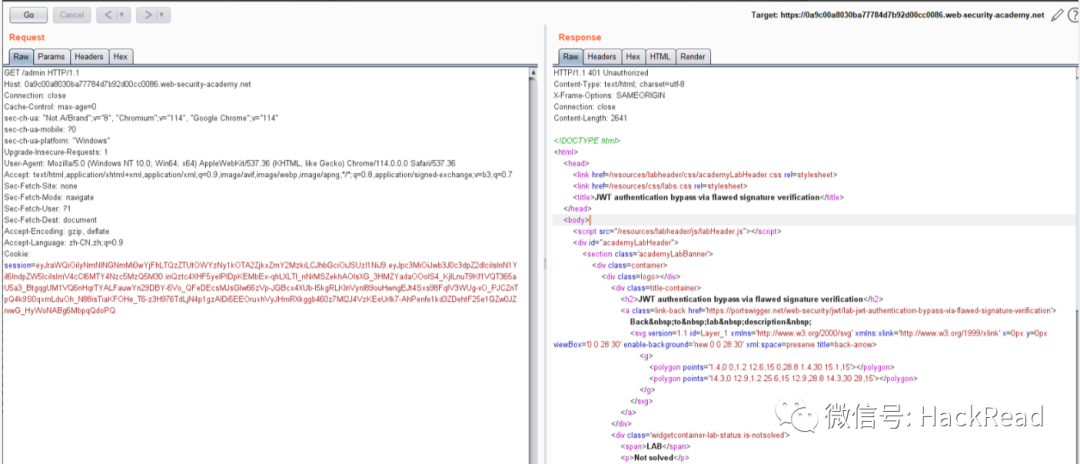
Task: Click the 'X-Frame-Options: SAMEORIGIN' line
Action: click(612, 95)
